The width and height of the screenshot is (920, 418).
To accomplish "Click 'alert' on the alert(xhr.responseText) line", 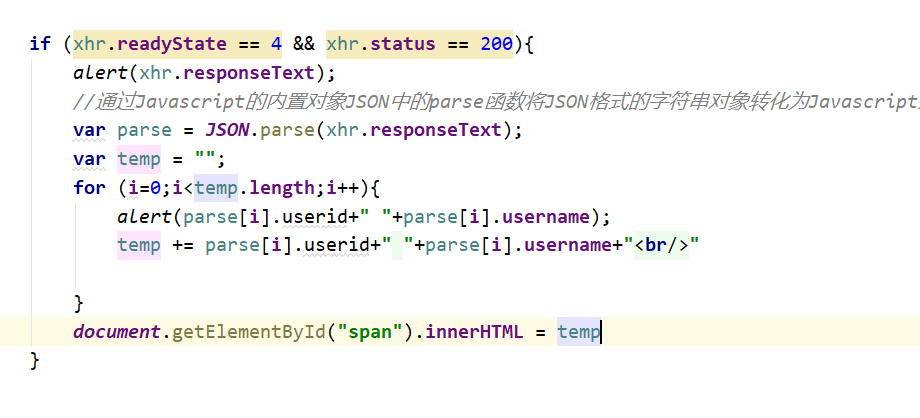I will tap(101, 73).
